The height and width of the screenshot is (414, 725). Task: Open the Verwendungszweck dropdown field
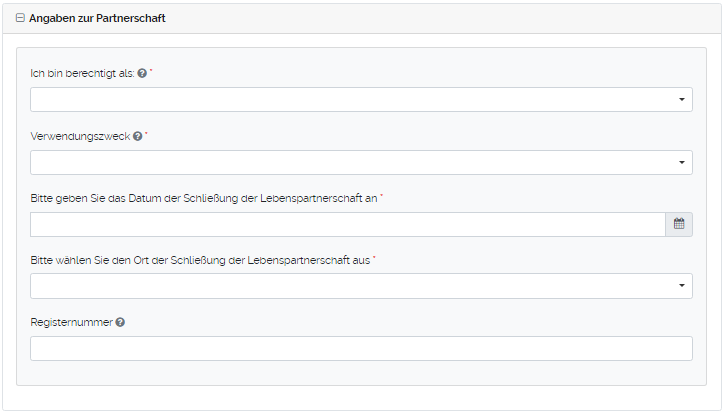click(350, 162)
